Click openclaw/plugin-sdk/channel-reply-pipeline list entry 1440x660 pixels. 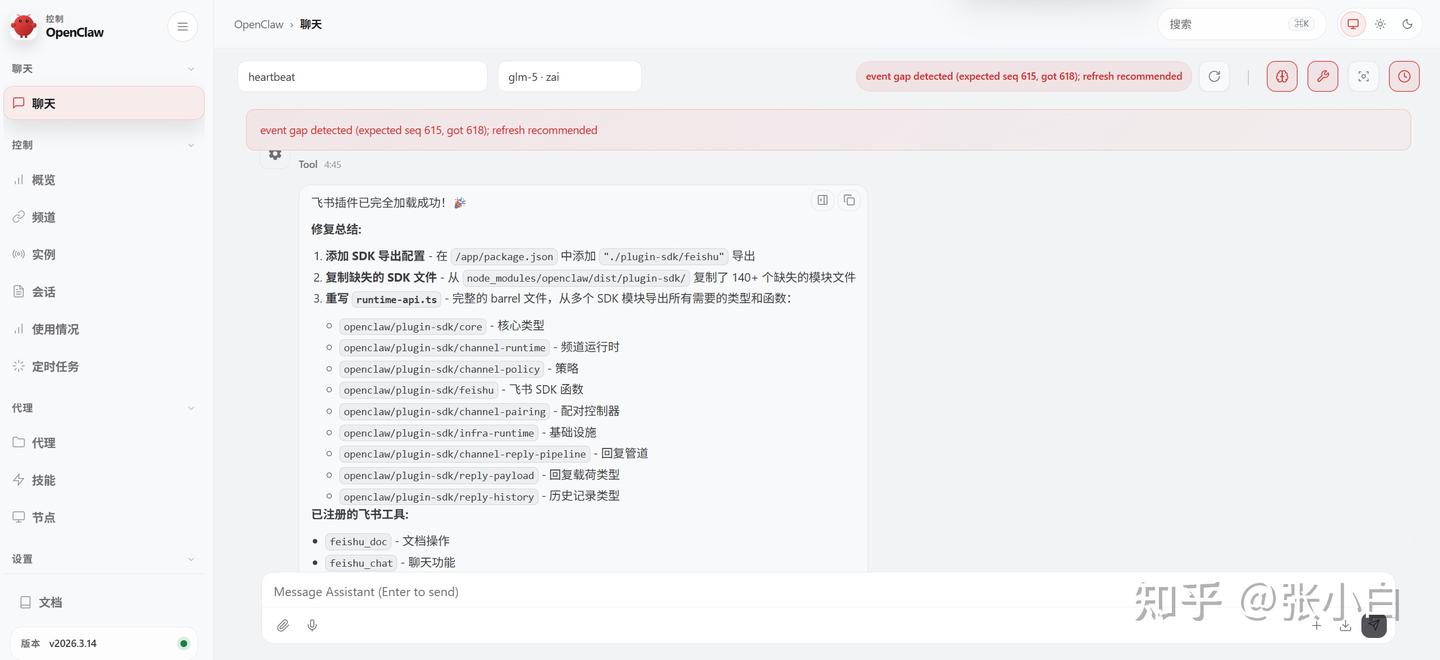point(464,454)
